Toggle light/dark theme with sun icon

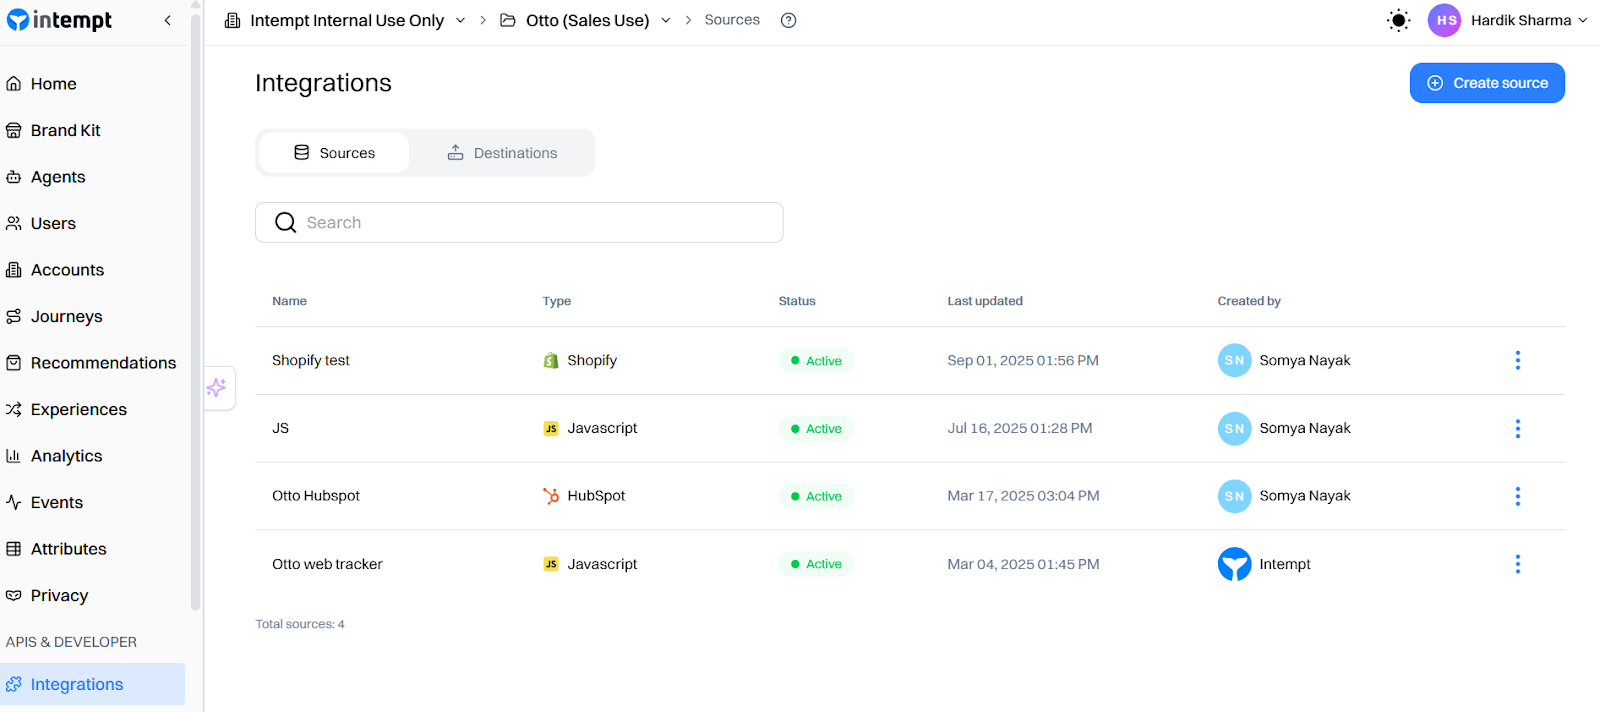coord(1399,20)
